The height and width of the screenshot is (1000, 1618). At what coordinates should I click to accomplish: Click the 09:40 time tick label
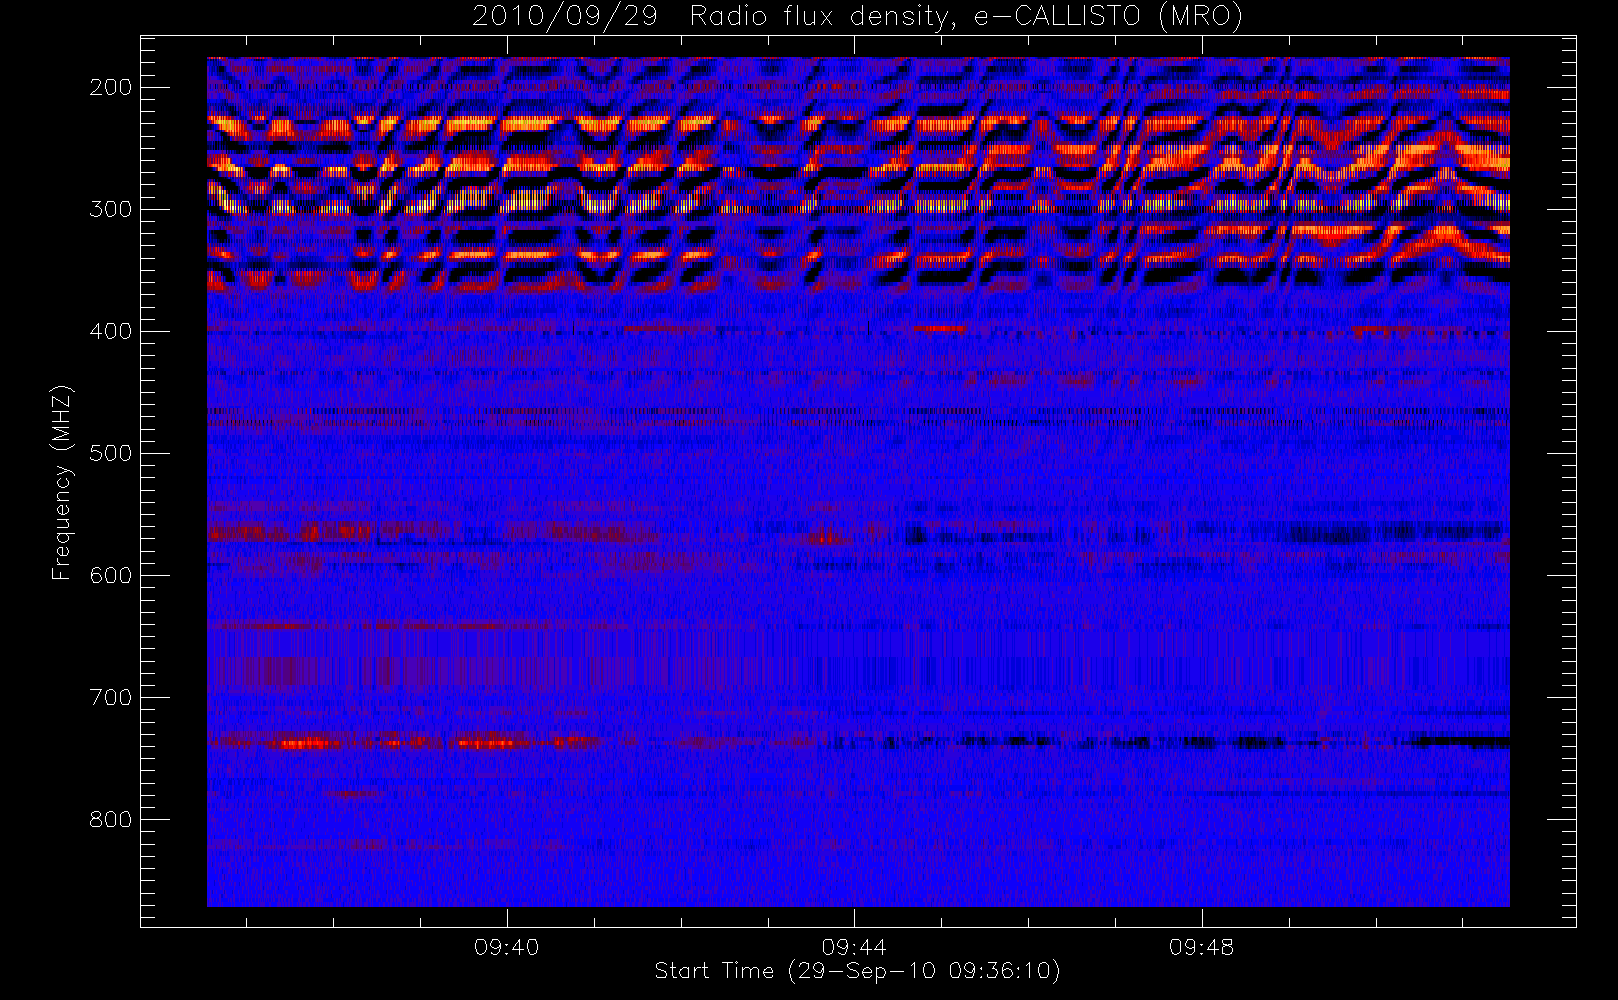(506, 946)
